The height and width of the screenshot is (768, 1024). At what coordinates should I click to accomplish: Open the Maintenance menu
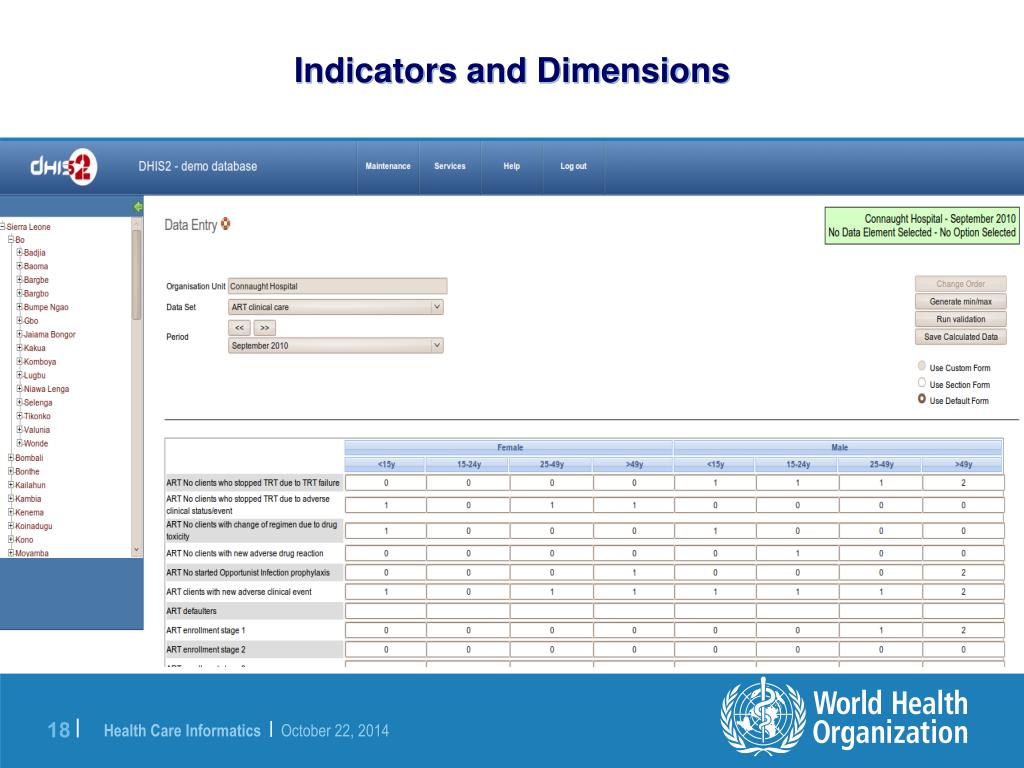pyautogui.click(x=388, y=167)
